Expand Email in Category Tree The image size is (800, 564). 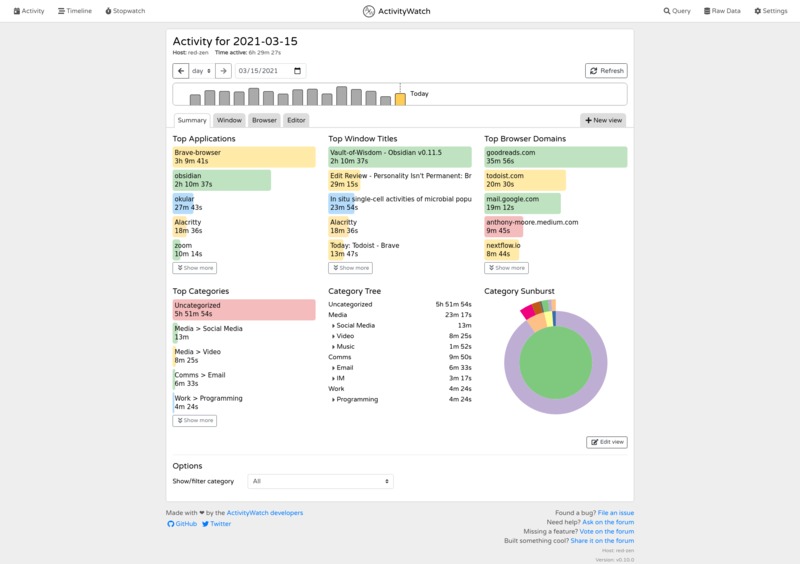[x=342, y=367]
